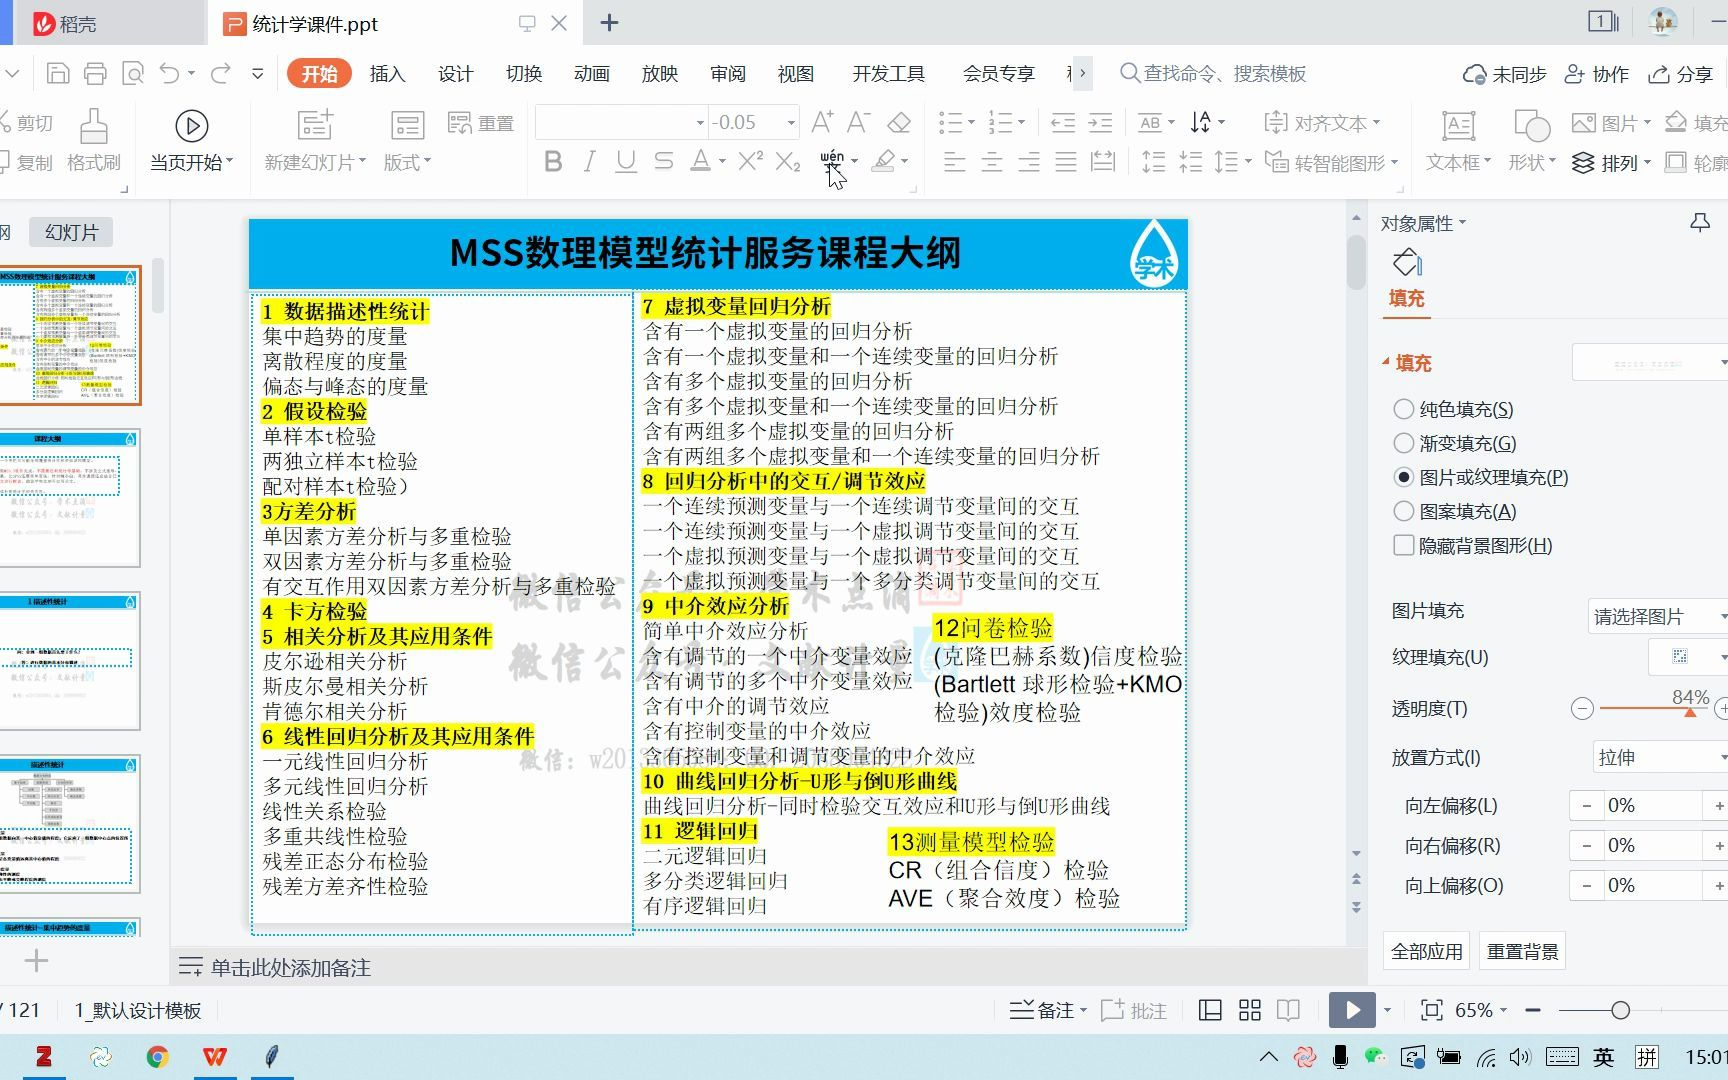Select Gradient fill radio option
Screen dimensions: 1728x1080
[x=1404, y=443]
